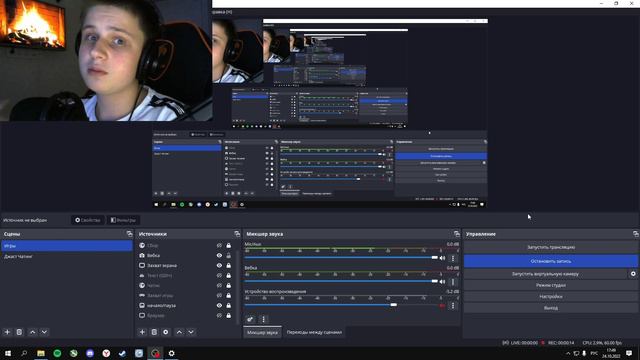Move source up arrow in Источники panel
The image size is (640, 360).
pos(179,332)
